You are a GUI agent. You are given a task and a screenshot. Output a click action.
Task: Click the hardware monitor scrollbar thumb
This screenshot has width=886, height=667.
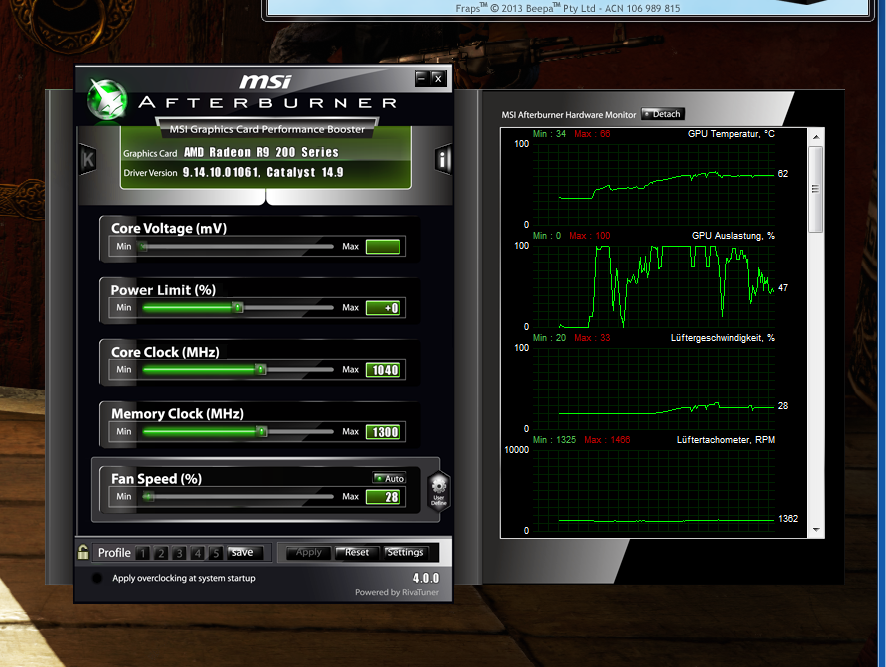point(815,189)
